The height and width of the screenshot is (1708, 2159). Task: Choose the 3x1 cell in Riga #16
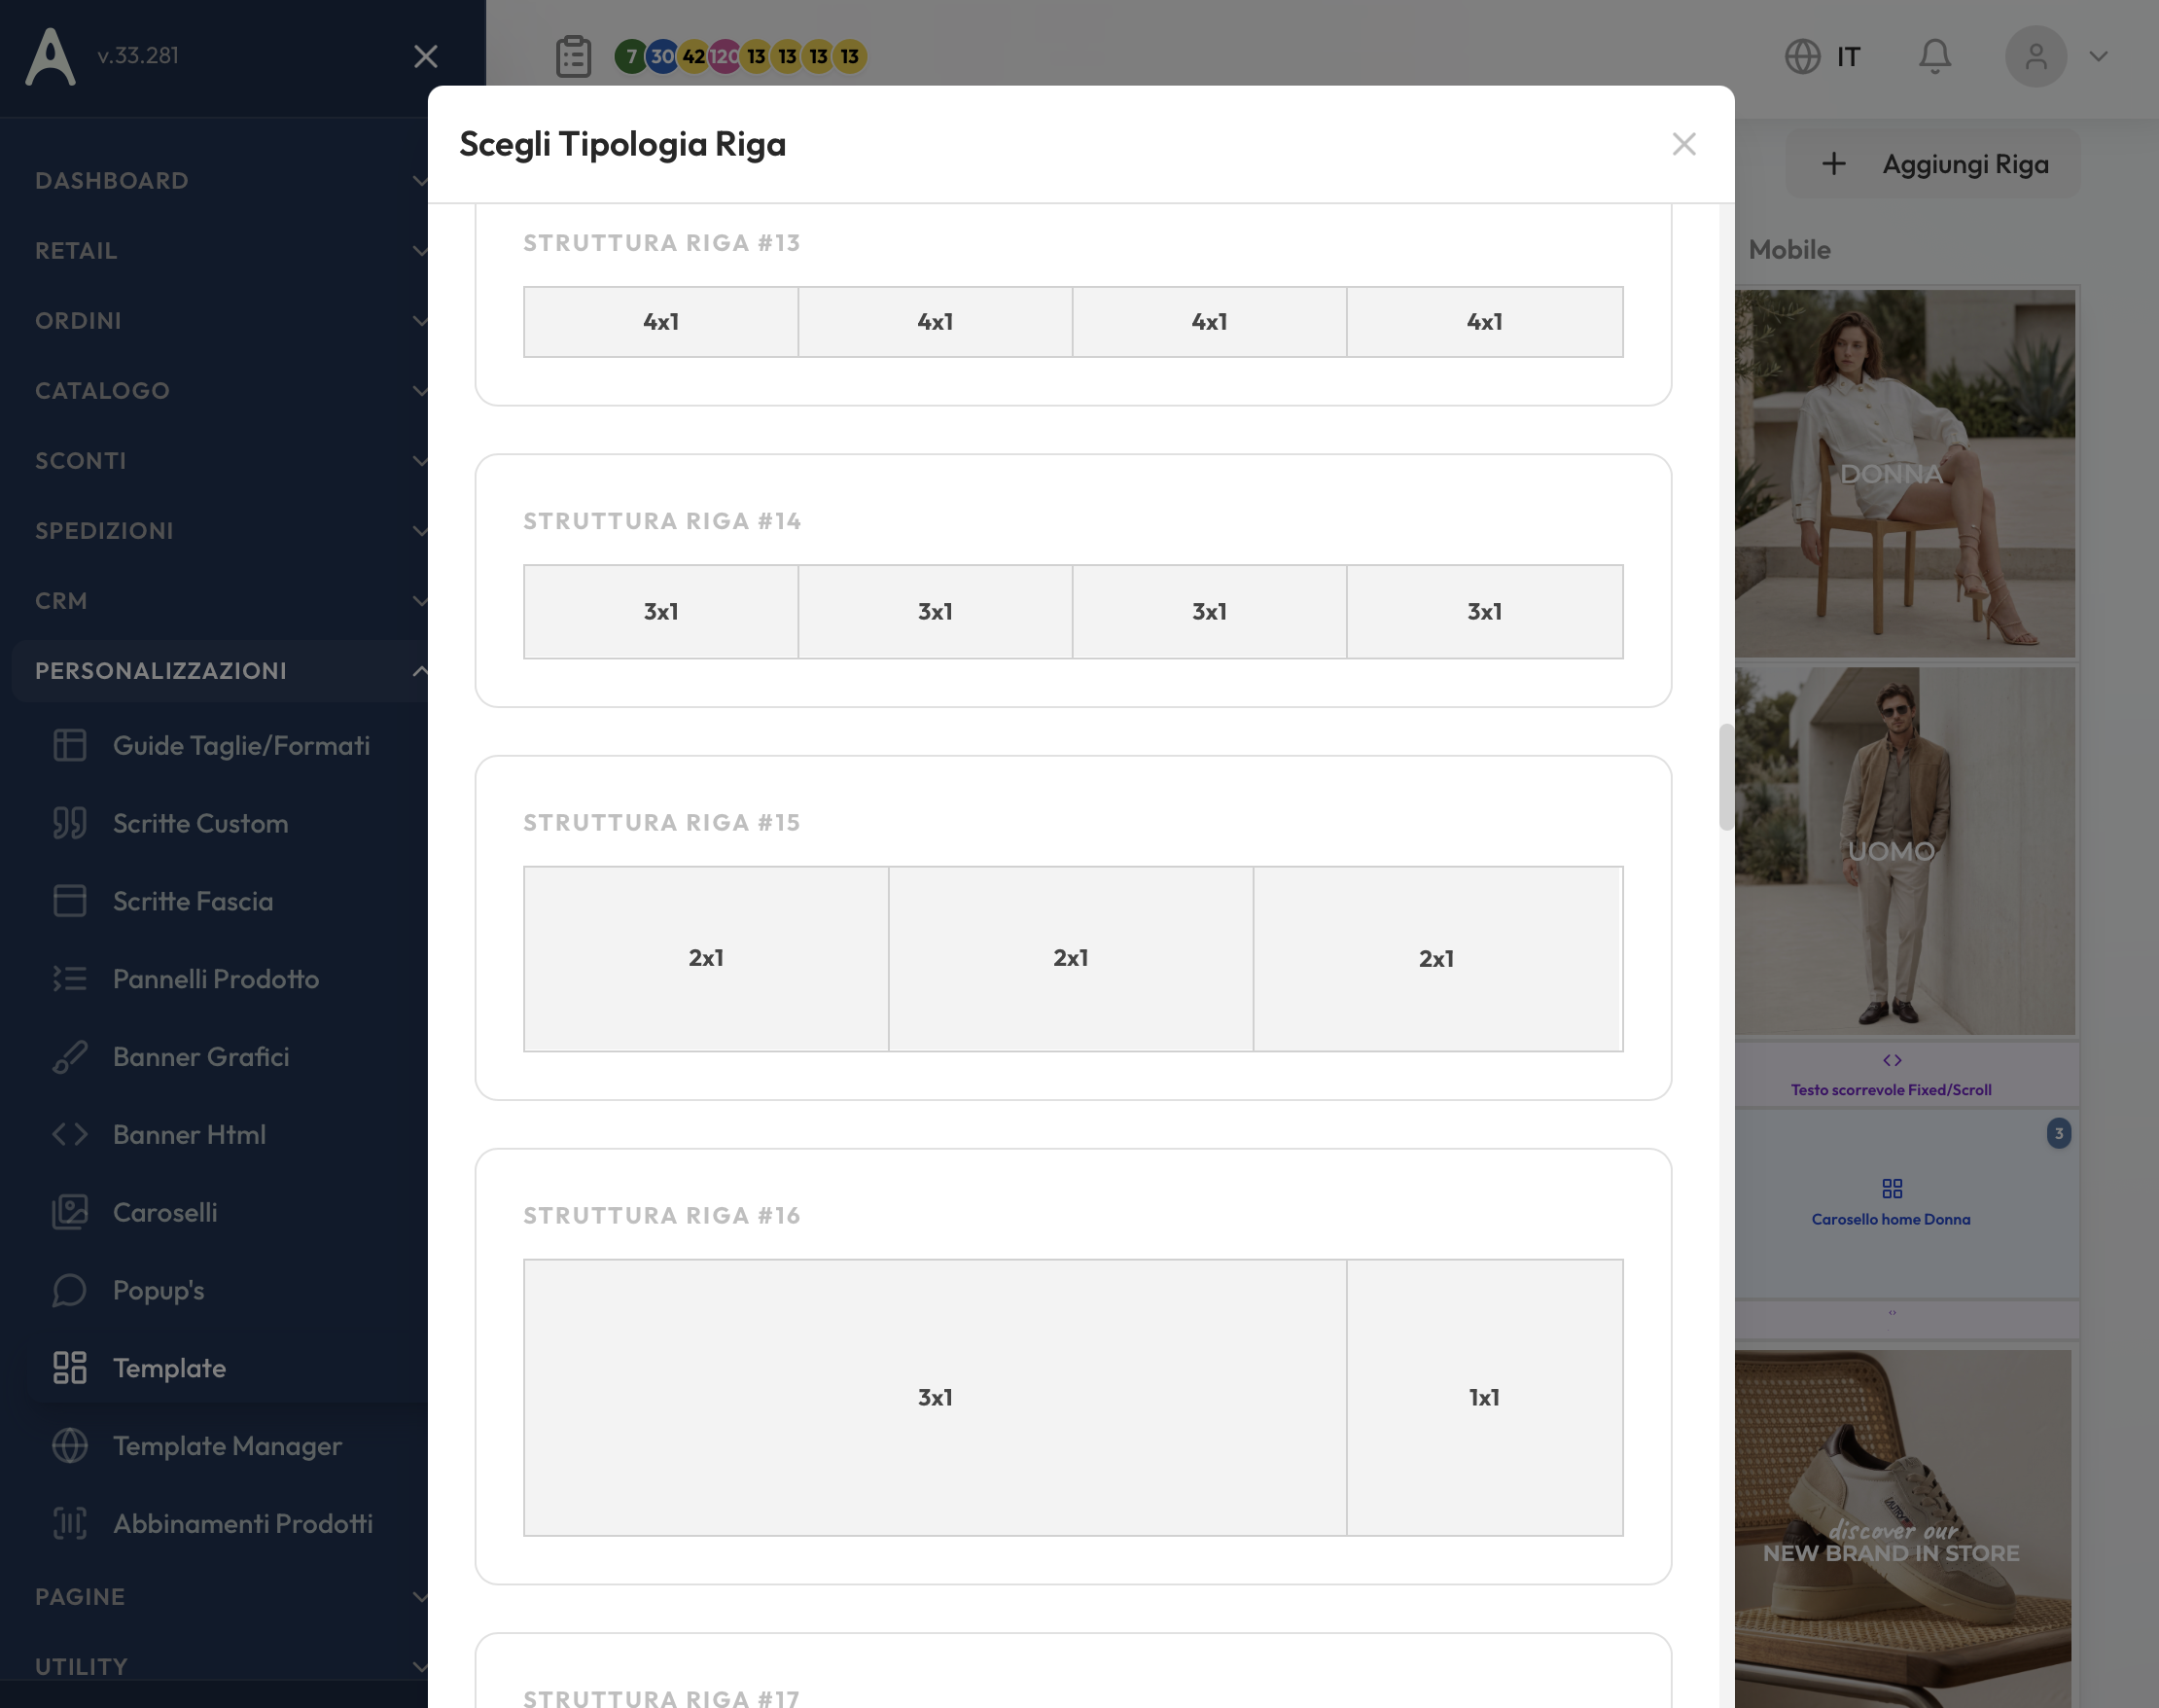[935, 1398]
